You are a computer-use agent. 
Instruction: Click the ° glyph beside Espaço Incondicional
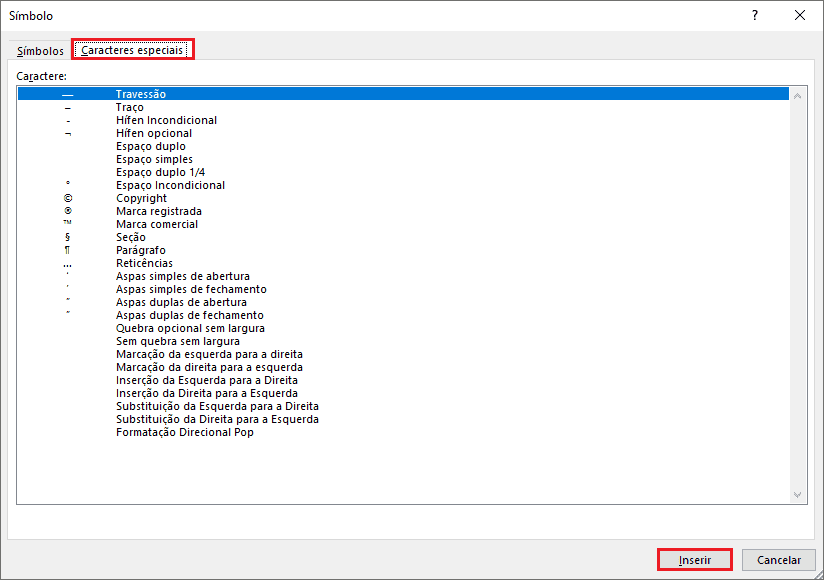tap(68, 183)
